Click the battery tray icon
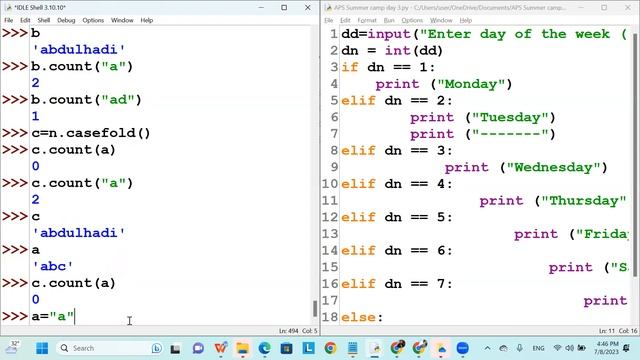The height and width of the screenshot is (360, 640). [x=582, y=348]
